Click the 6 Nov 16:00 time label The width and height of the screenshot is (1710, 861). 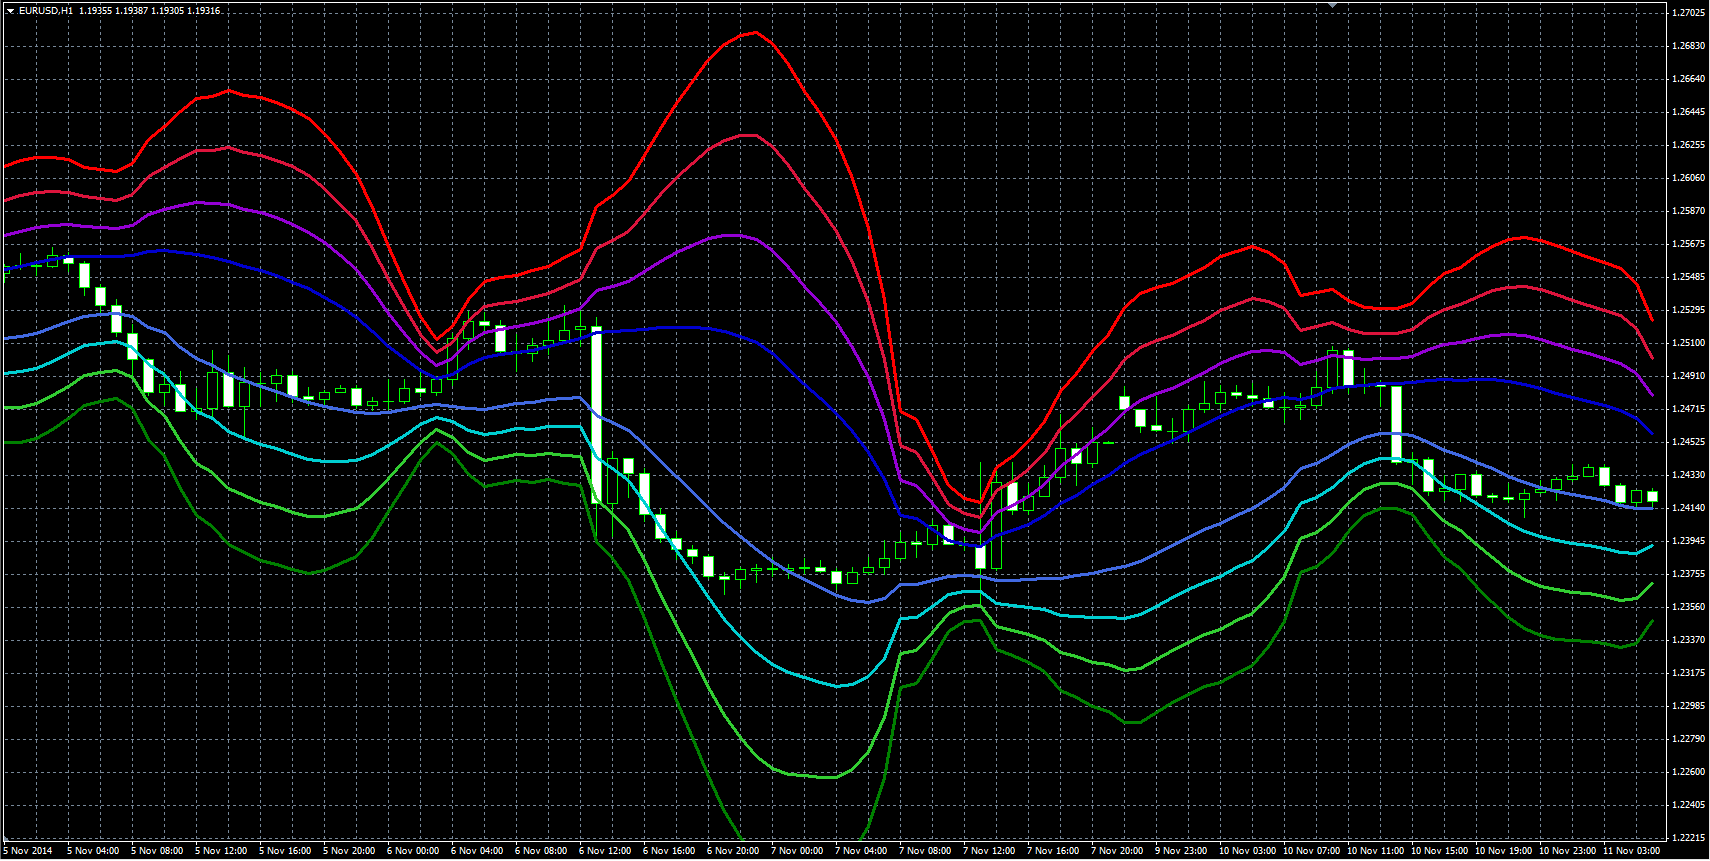pos(669,851)
